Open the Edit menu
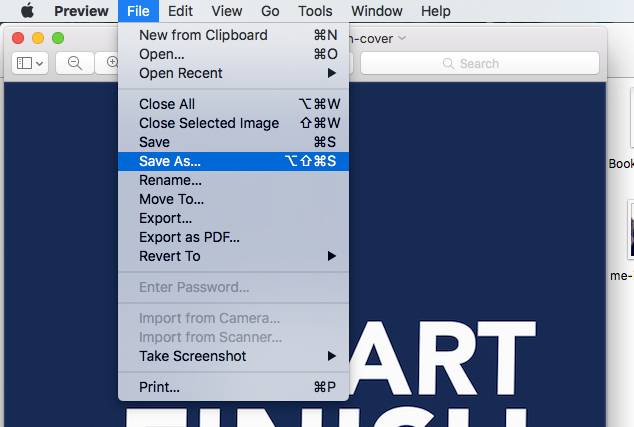The width and height of the screenshot is (634, 427). tap(180, 11)
